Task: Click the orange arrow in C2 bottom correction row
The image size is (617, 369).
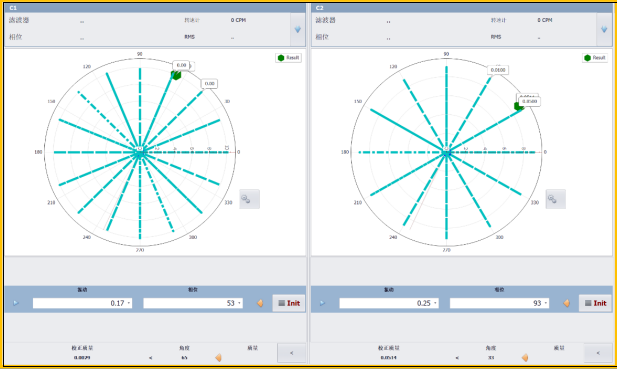Action: click(x=525, y=357)
